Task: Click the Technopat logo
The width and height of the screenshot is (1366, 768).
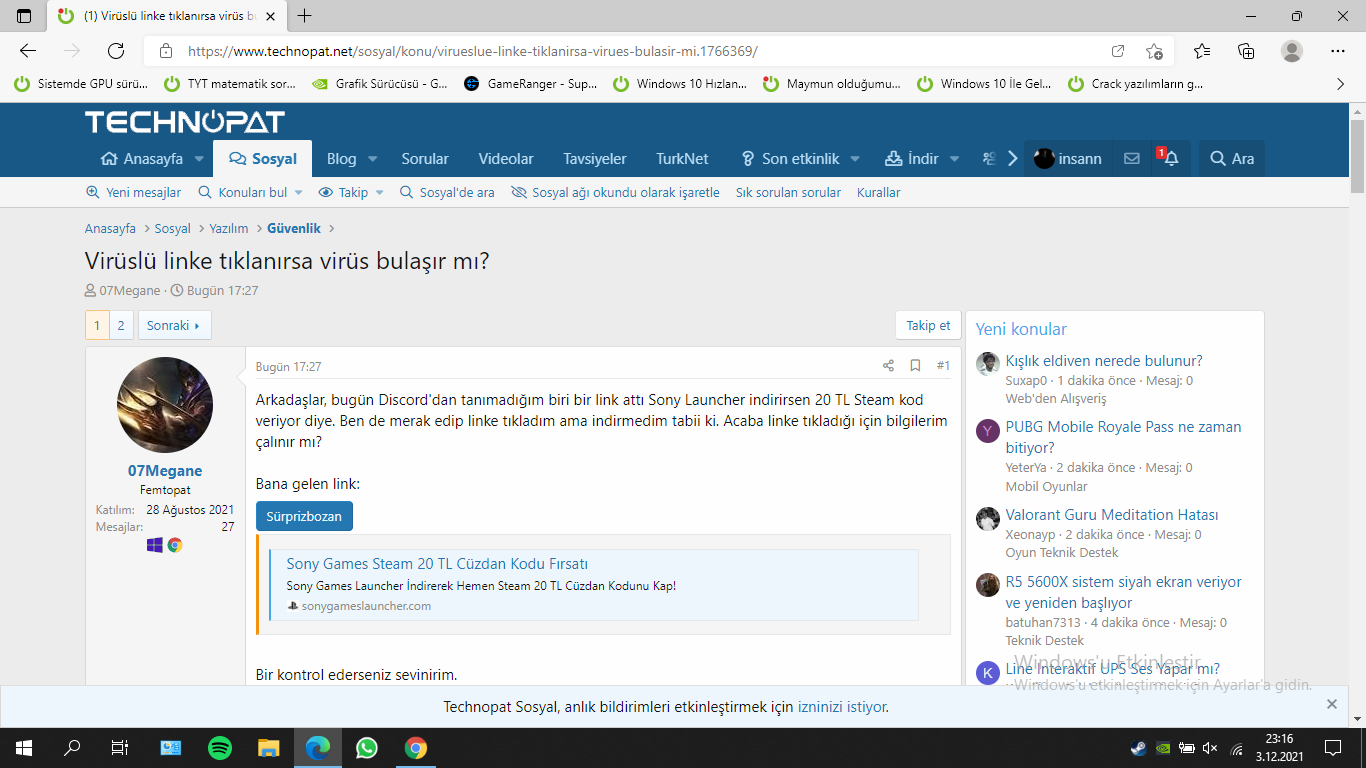Action: [x=185, y=122]
